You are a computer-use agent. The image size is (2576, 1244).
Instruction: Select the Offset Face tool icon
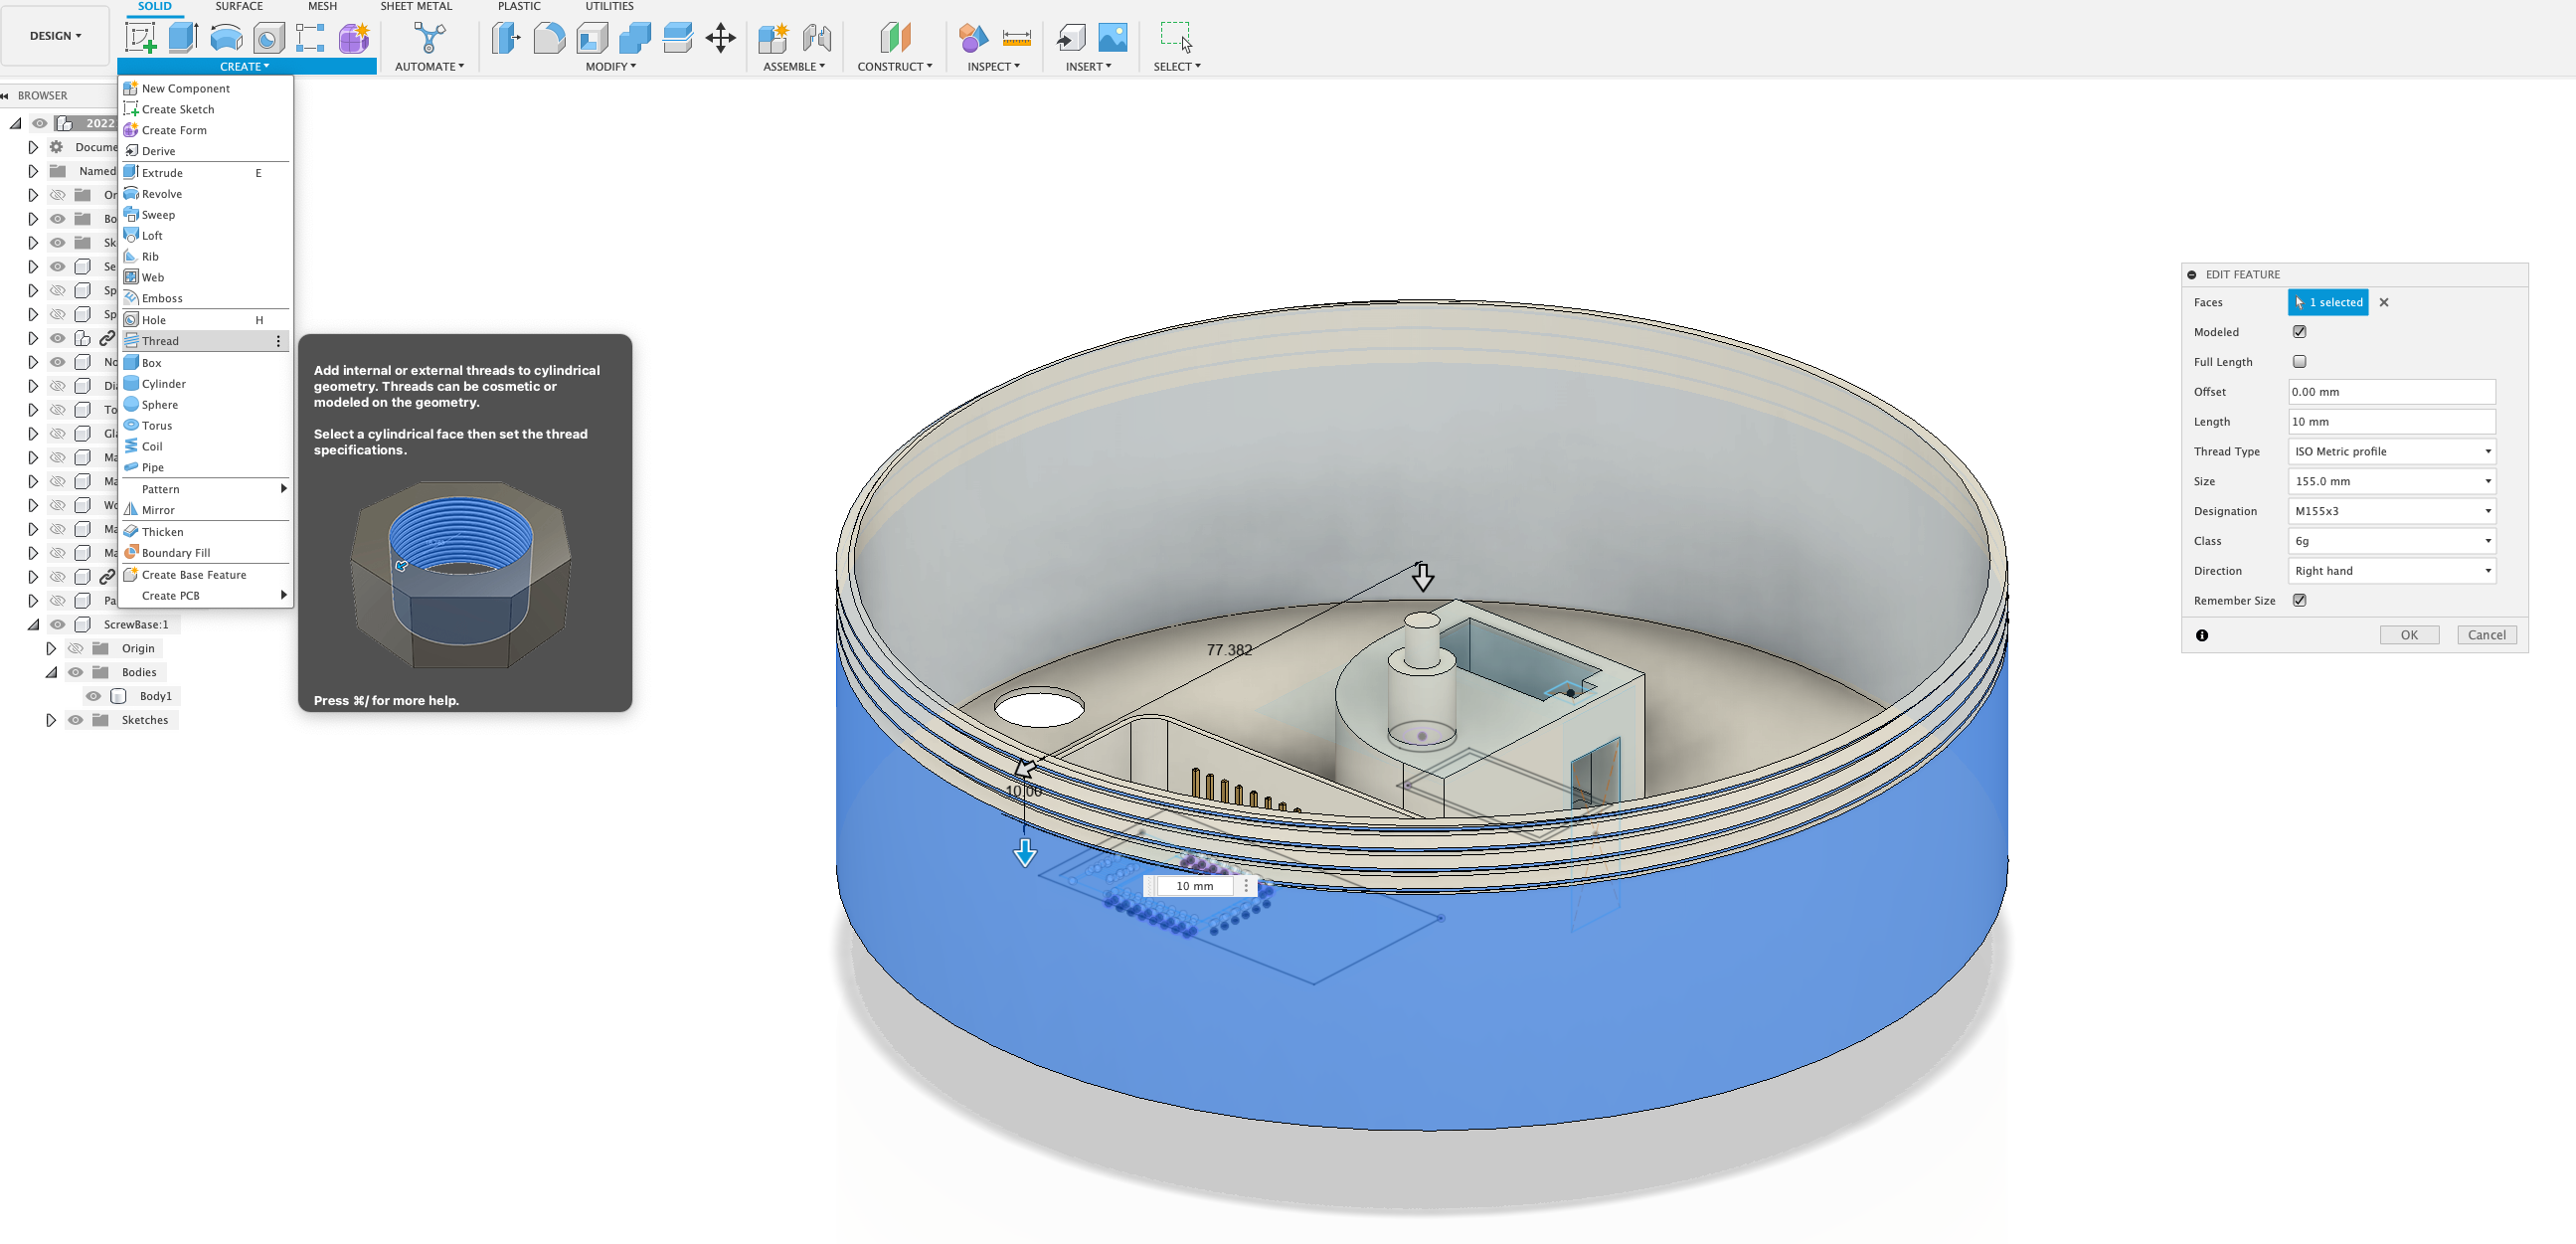(x=678, y=38)
